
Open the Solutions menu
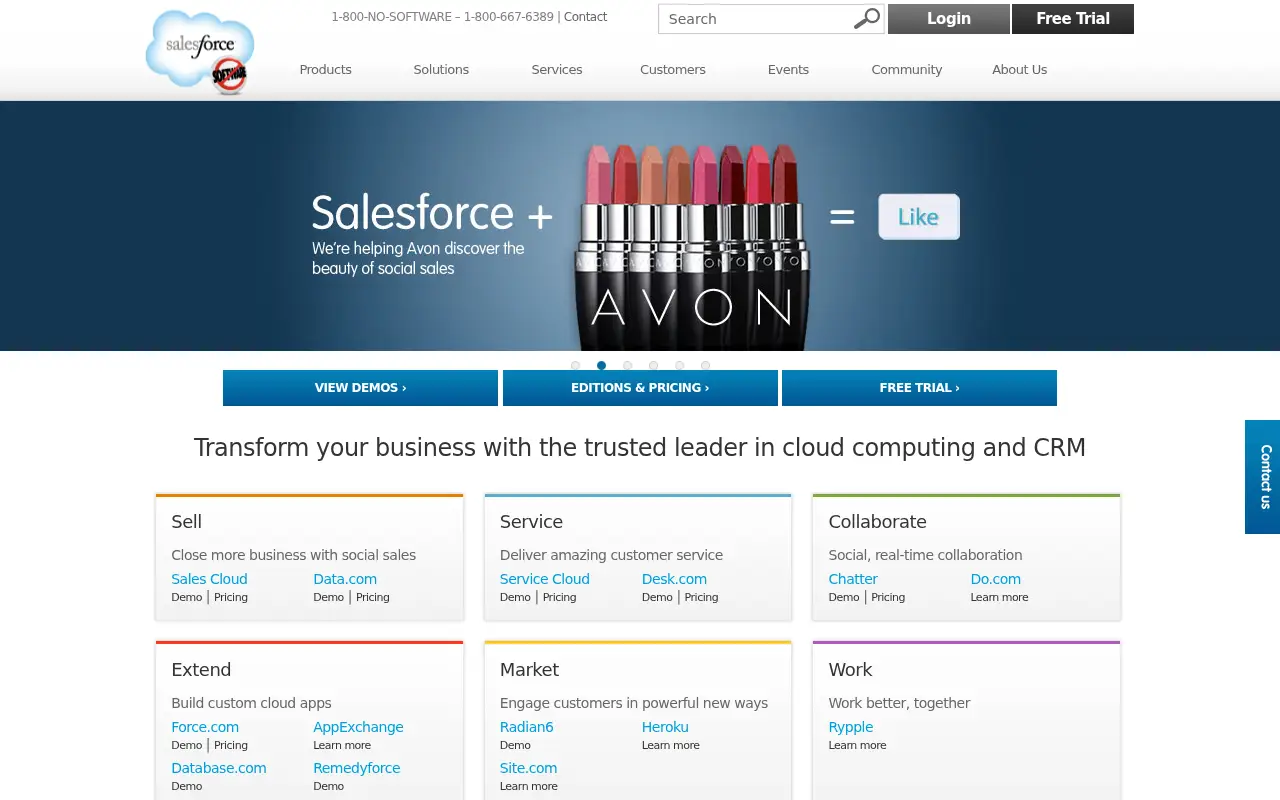[x=441, y=70]
